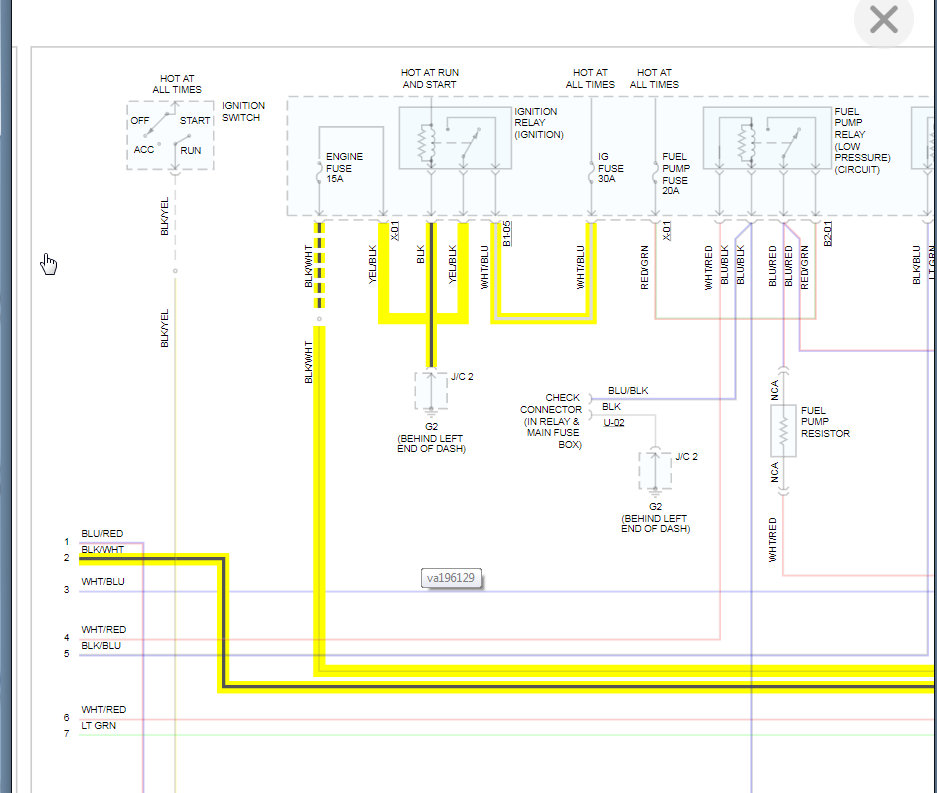Select the BLU/RED wire label at pin 1
937x793 pixels.
[102, 534]
